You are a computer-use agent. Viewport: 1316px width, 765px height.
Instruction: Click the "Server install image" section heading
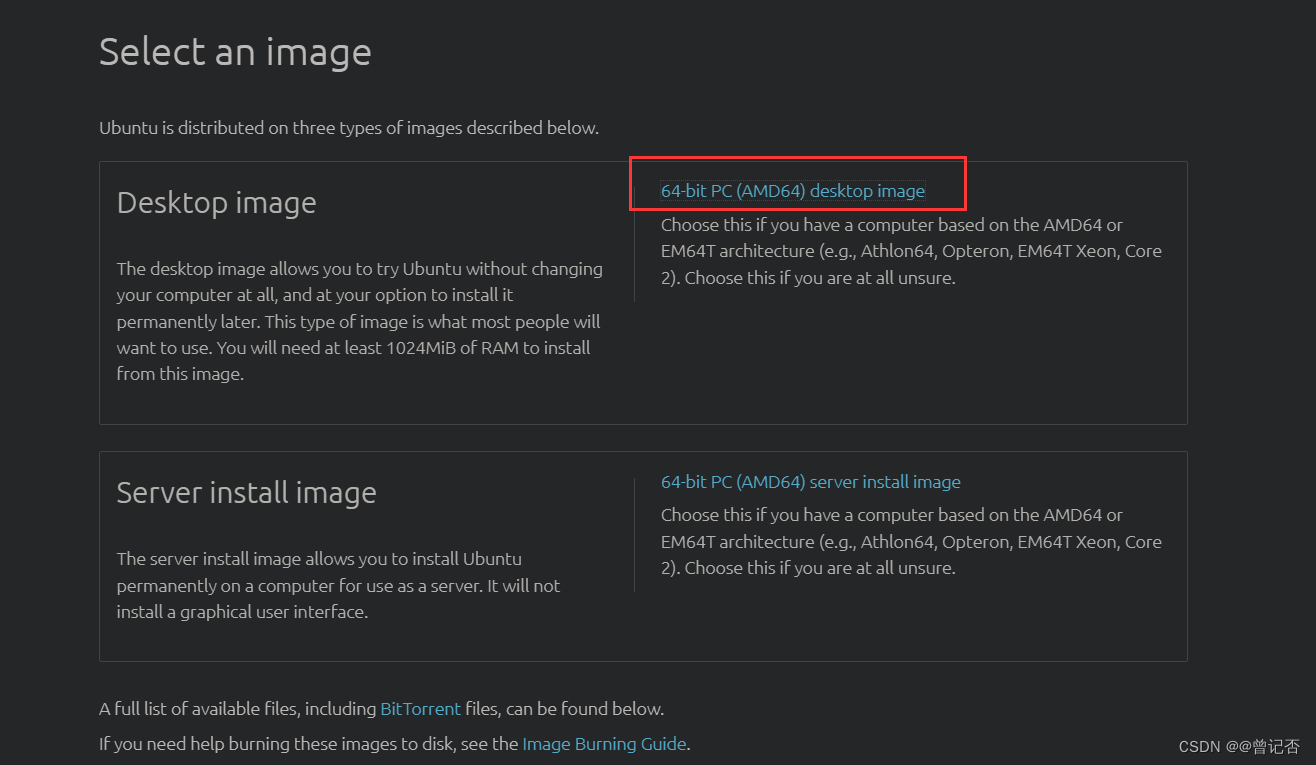(x=246, y=493)
